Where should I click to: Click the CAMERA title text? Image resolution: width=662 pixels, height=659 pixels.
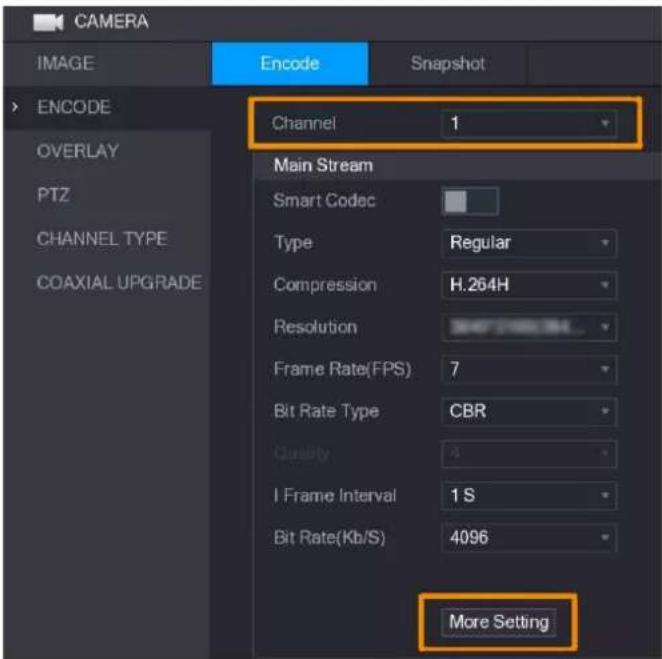click(x=111, y=22)
